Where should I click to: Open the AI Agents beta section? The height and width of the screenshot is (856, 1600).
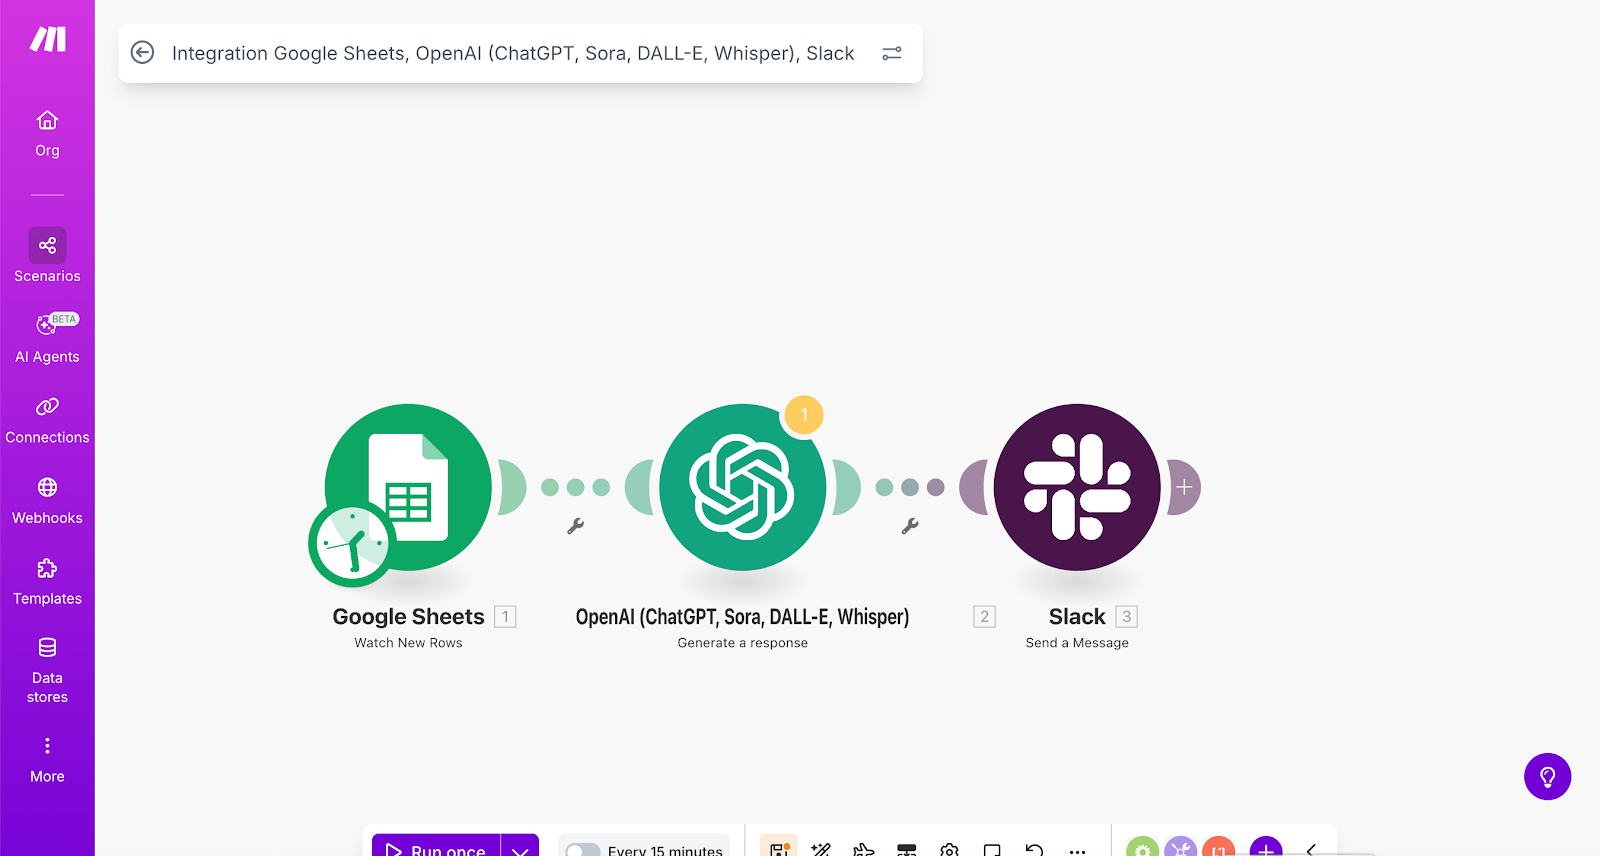click(x=47, y=337)
